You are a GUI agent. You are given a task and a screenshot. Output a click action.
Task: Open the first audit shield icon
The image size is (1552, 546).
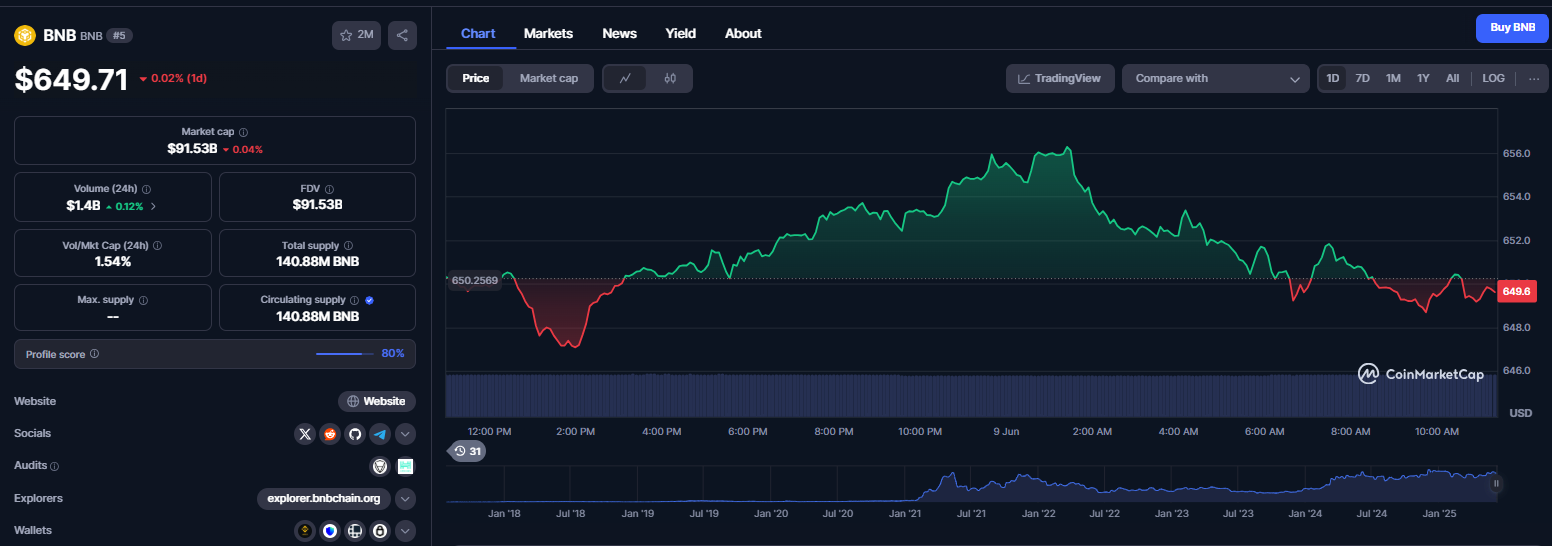click(380, 466)
